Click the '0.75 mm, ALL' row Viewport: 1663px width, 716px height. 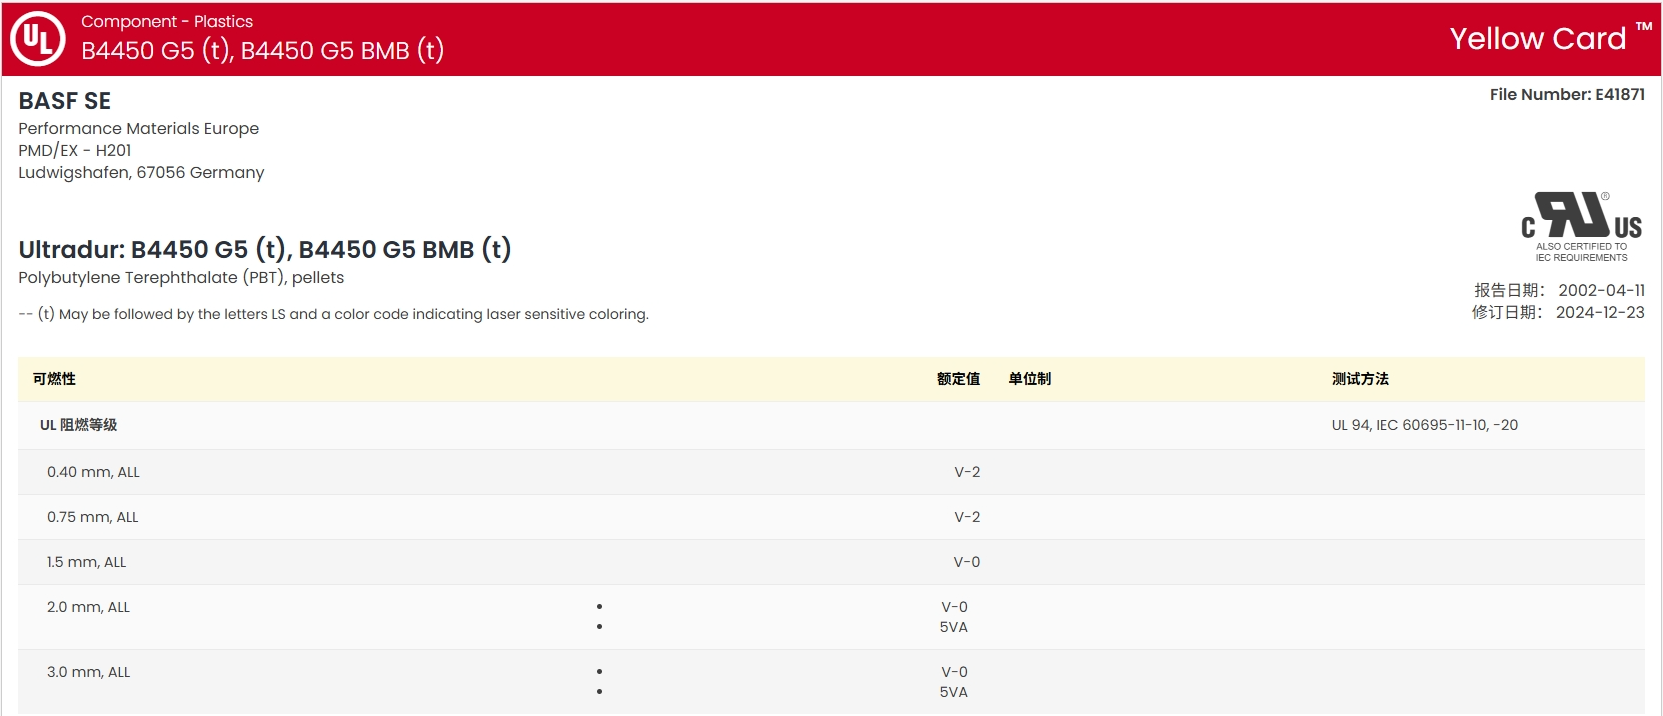(831, 517)
